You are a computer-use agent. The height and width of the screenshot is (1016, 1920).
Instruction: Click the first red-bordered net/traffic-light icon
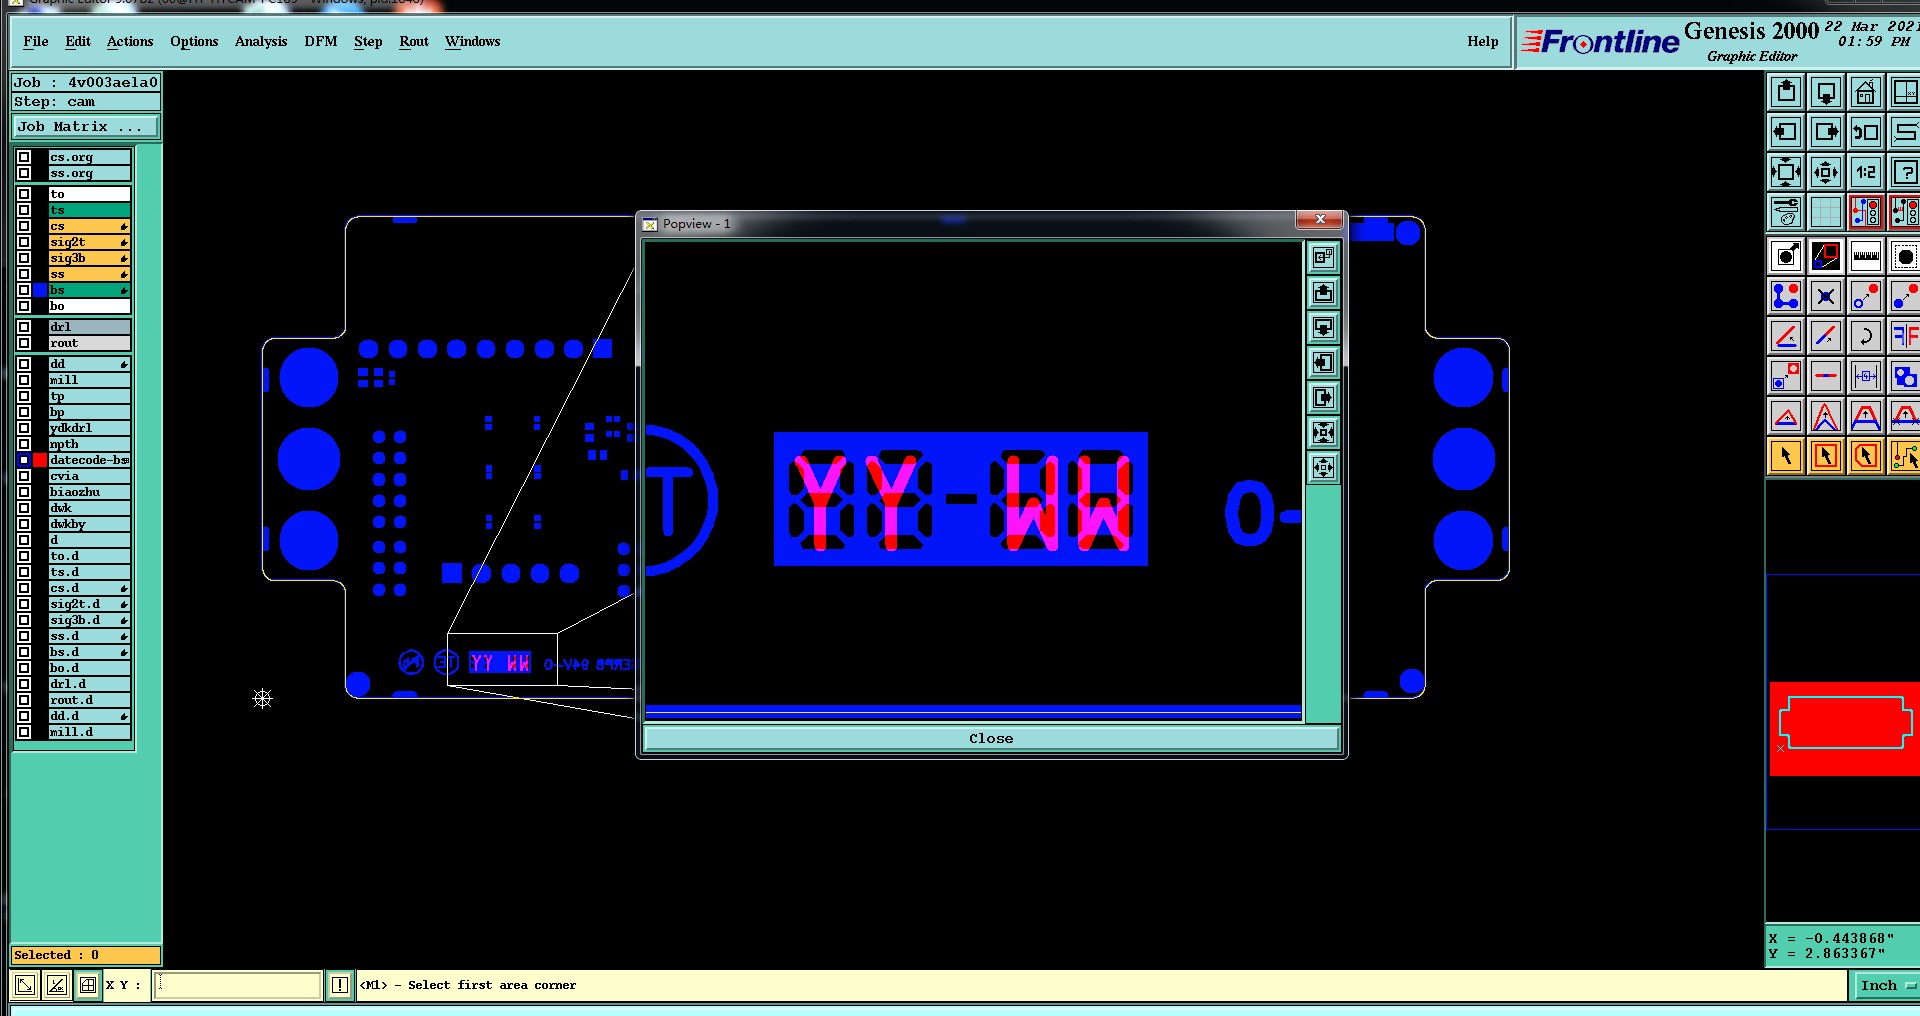coord(1866,212)
